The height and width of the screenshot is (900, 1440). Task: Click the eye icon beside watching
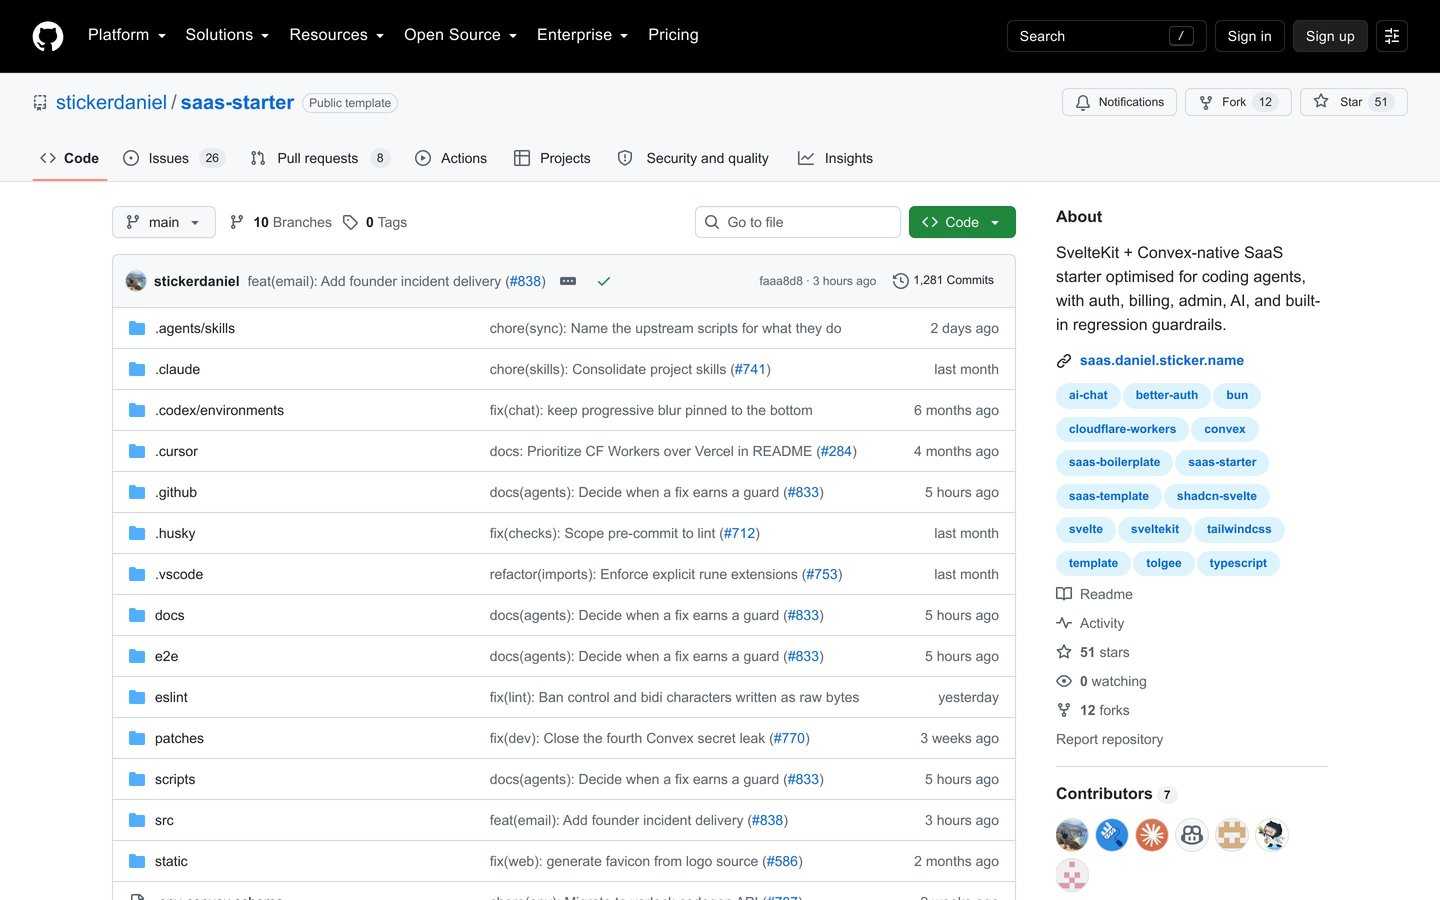pyautogui.click(x=1064, y=681)
